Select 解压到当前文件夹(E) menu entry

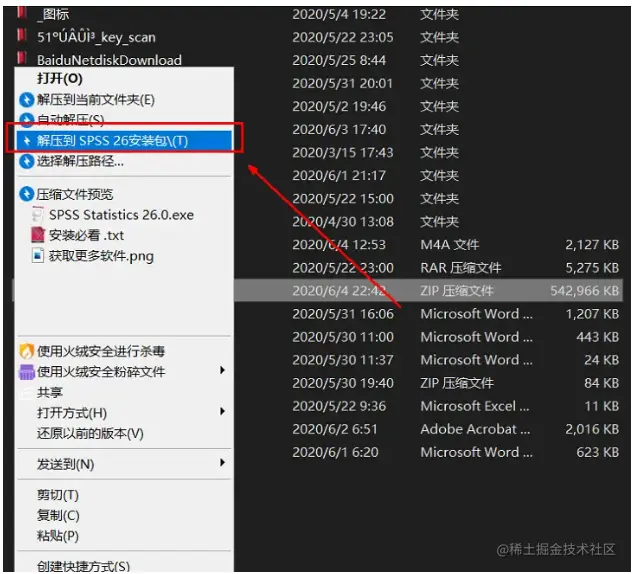[x=96, y=100]
